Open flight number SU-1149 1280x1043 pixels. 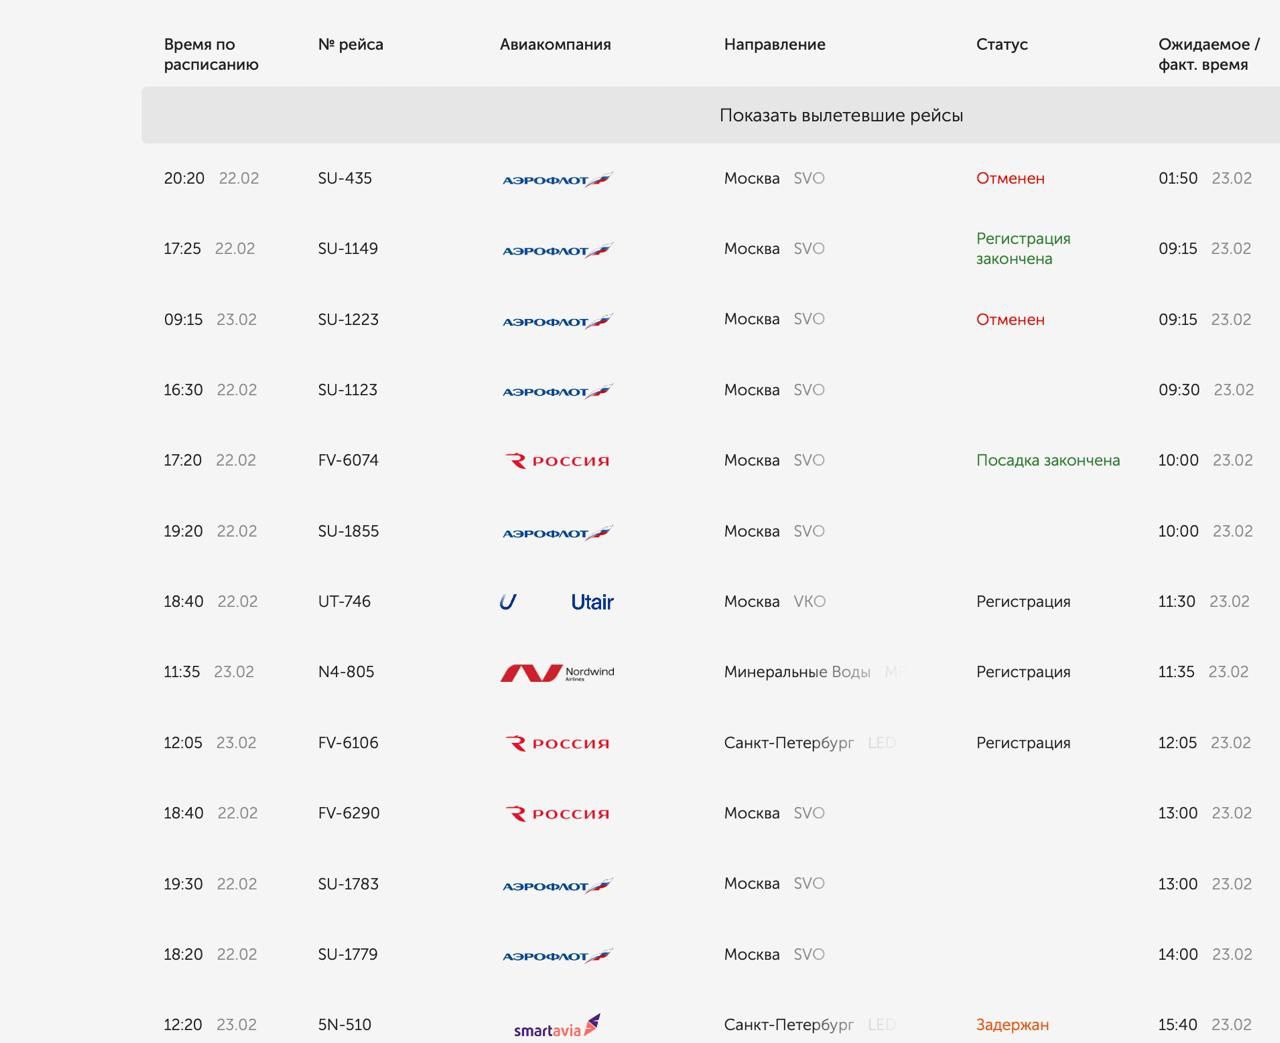click(348, 249)
